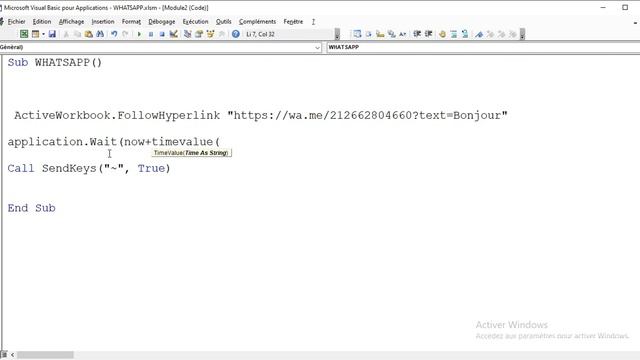
Task: Undo the last edit
Action: point(114,34)
